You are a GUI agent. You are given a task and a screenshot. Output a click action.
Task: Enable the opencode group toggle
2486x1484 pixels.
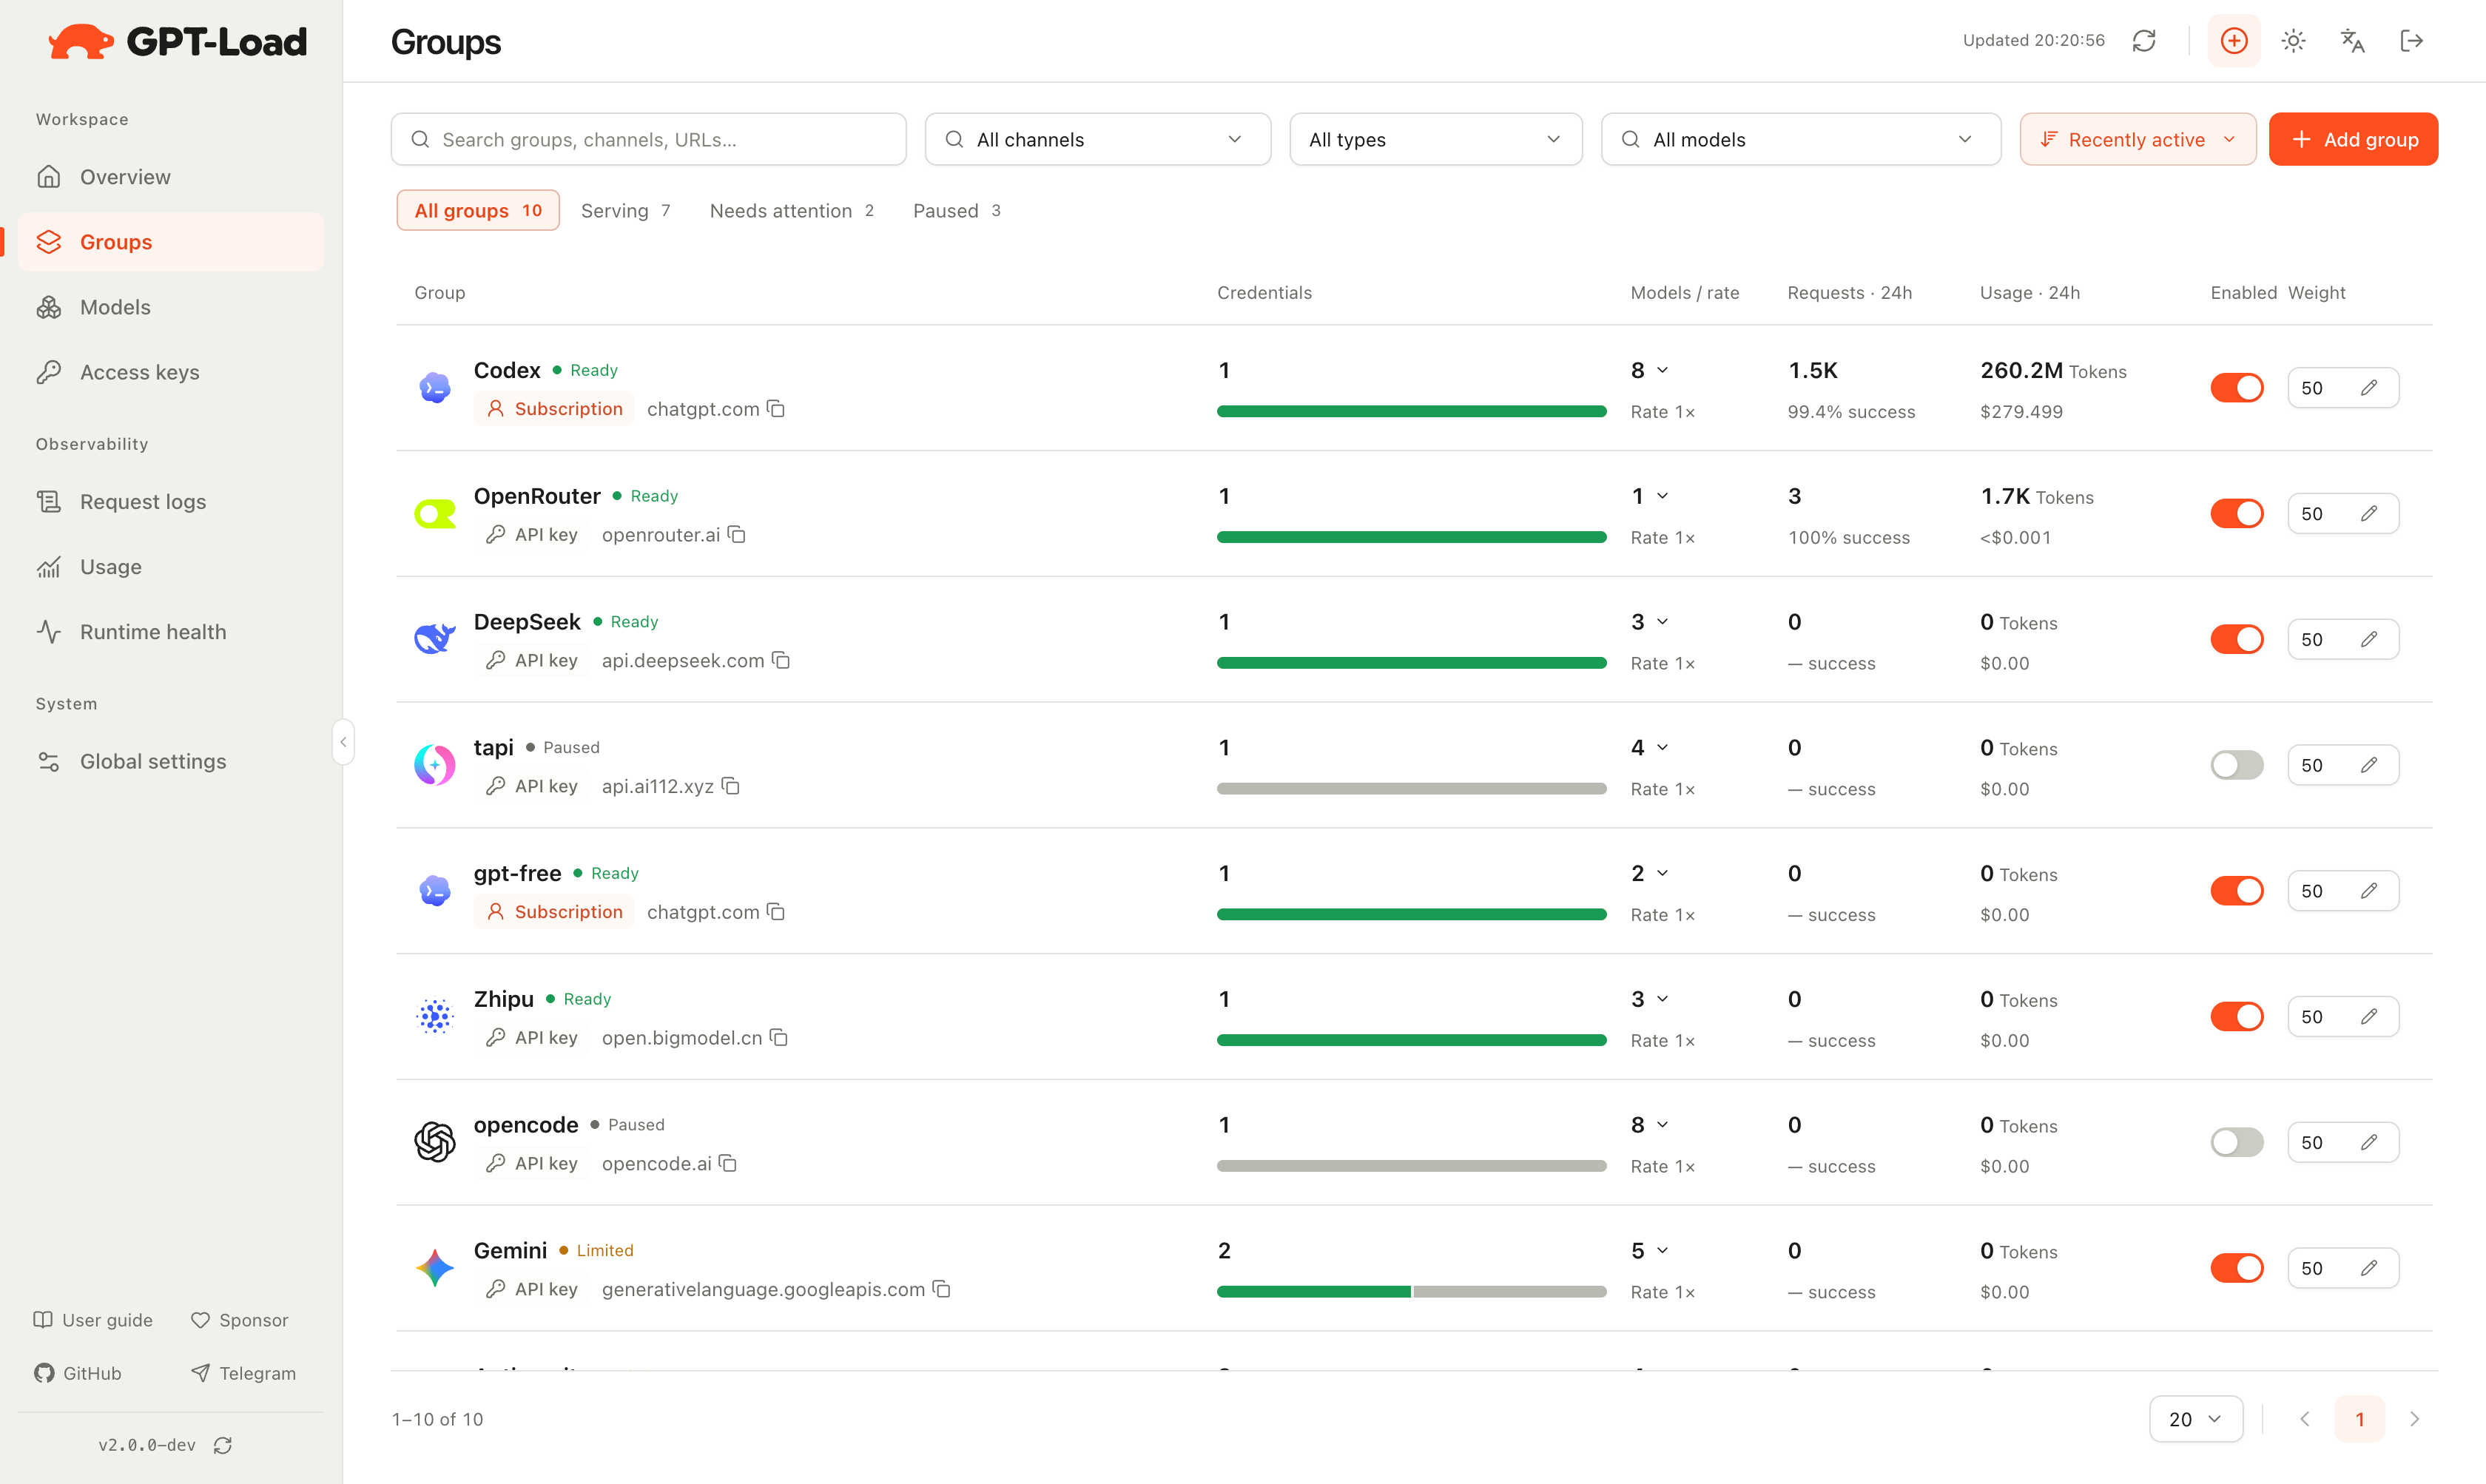point(2237,1143)
